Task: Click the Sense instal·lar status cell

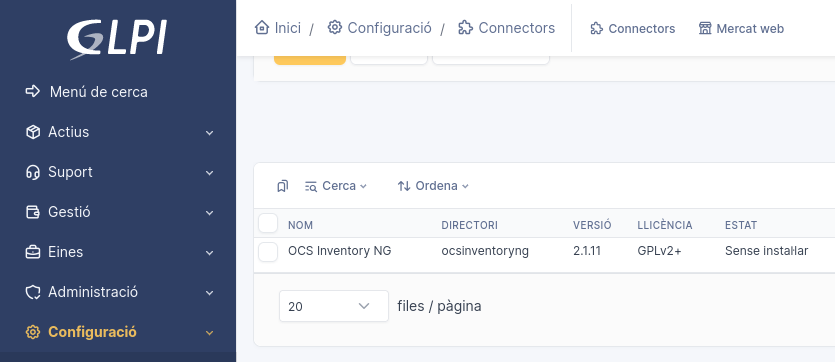Action: [x=767, y=251]
